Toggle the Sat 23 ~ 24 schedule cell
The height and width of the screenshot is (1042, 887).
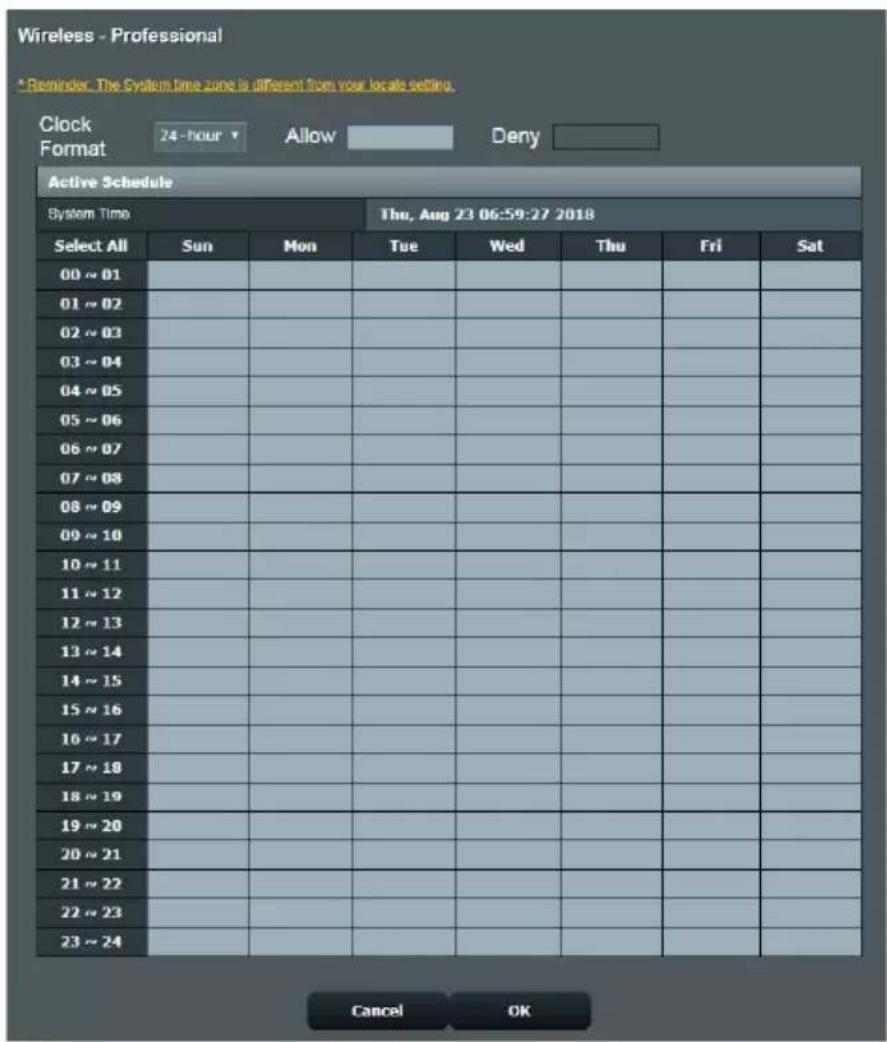tap(811, 942)
